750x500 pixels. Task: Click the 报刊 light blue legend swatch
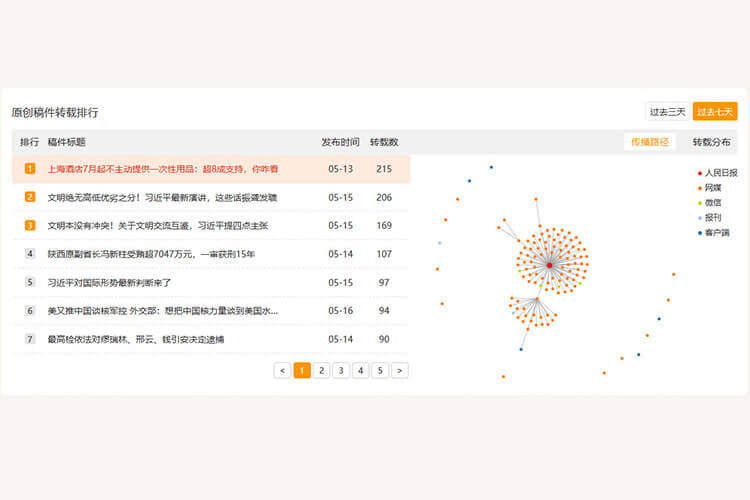[700, 218]
